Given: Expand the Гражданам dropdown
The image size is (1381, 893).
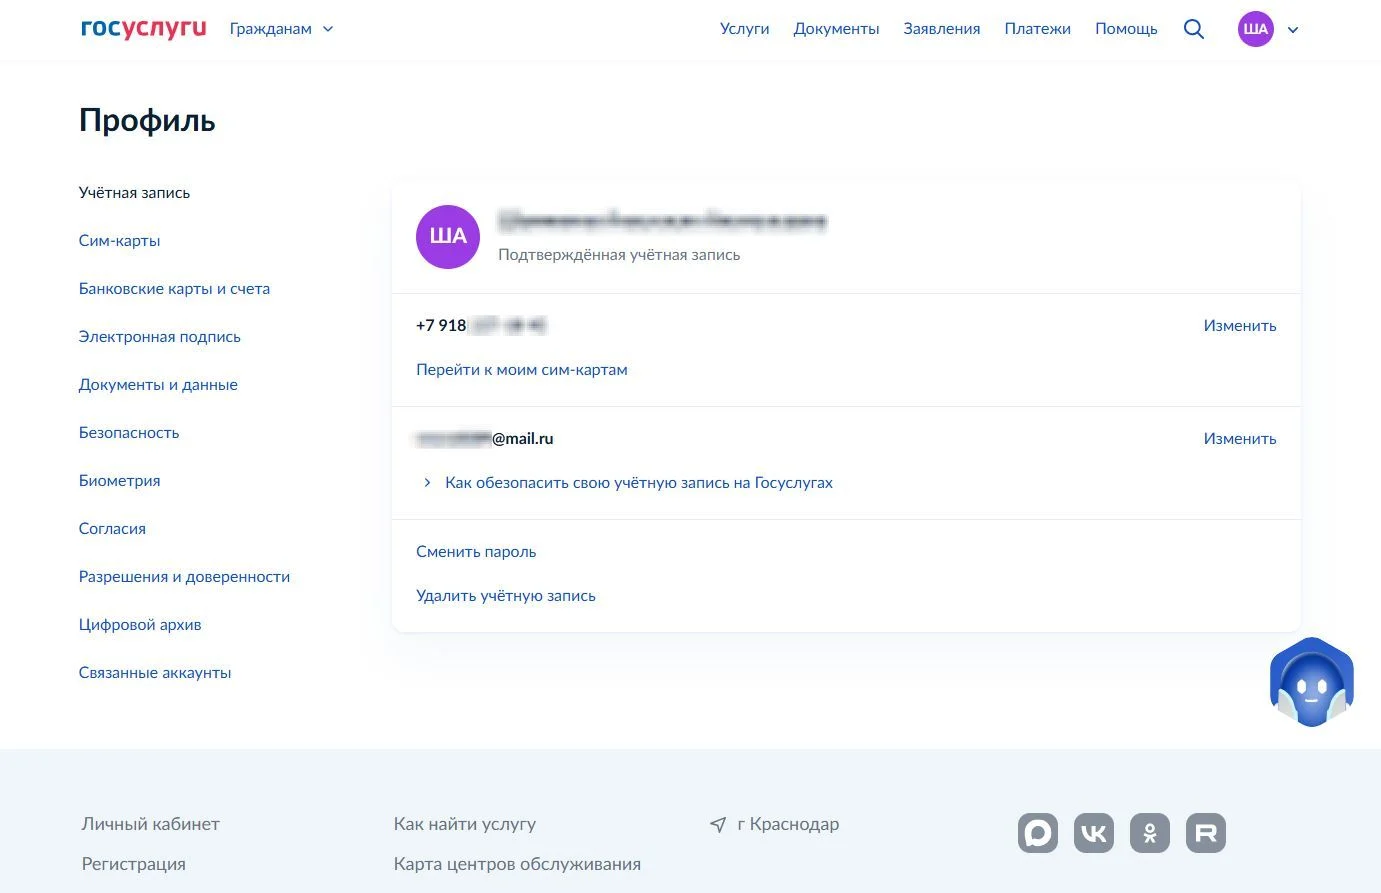Looking at the screenshot, I should point(281,29).
